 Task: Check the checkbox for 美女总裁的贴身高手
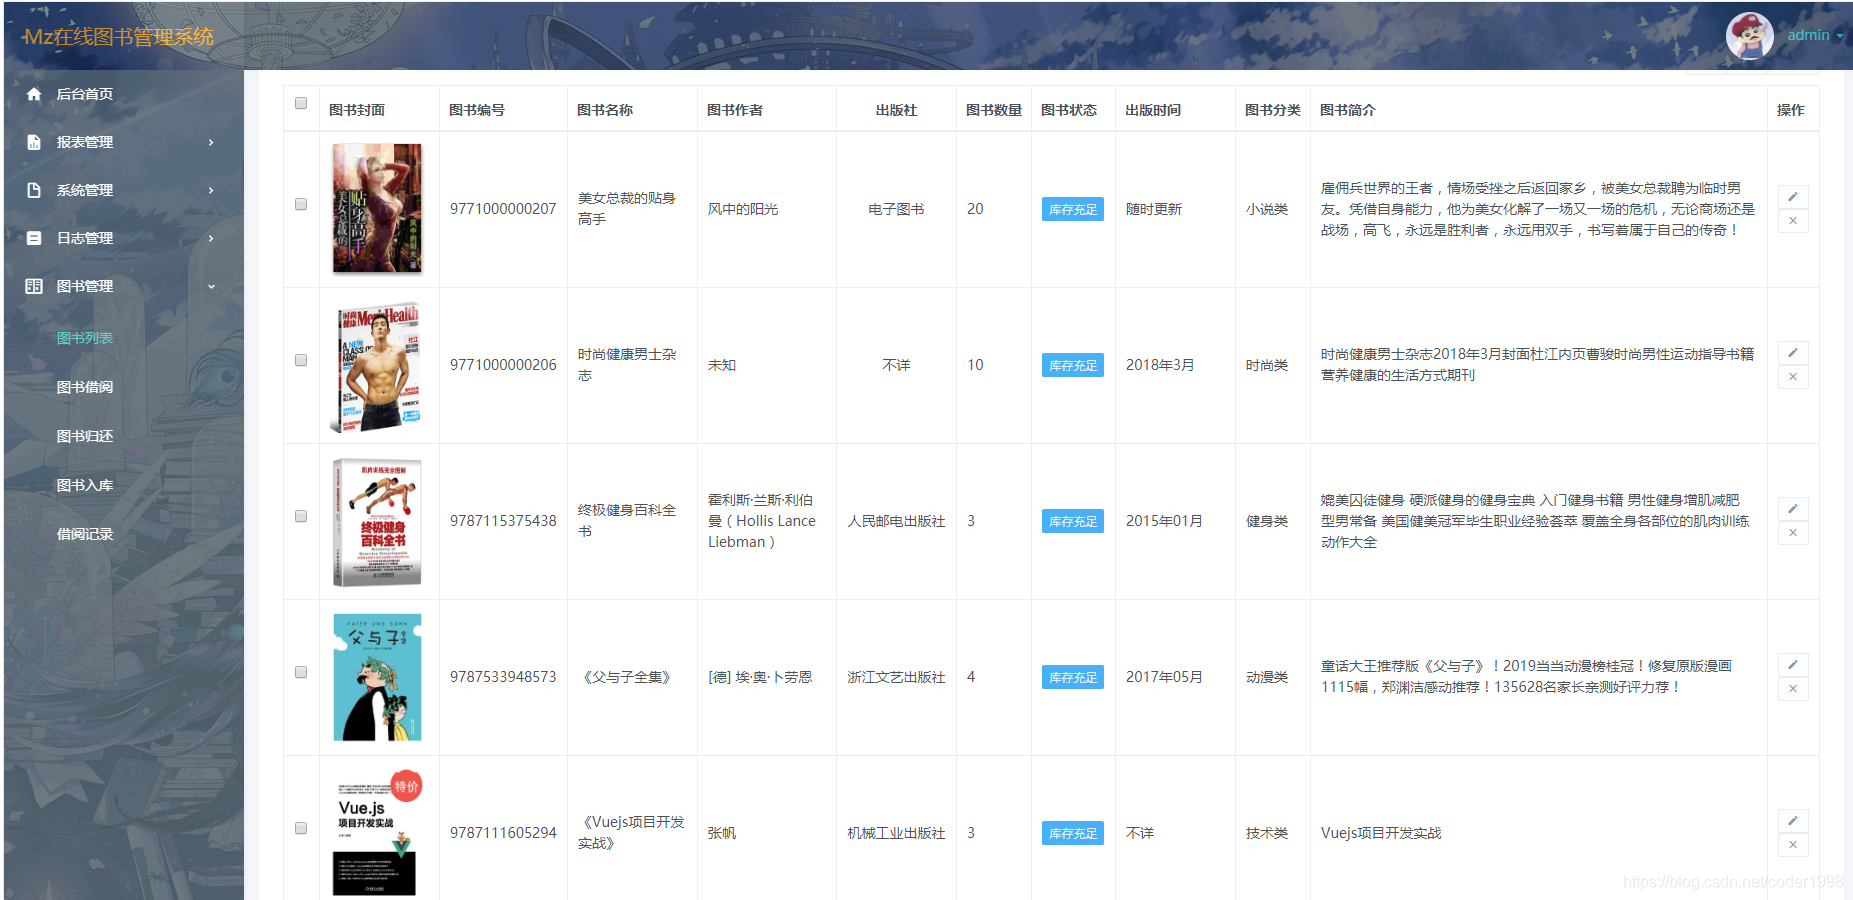(300, 204)
